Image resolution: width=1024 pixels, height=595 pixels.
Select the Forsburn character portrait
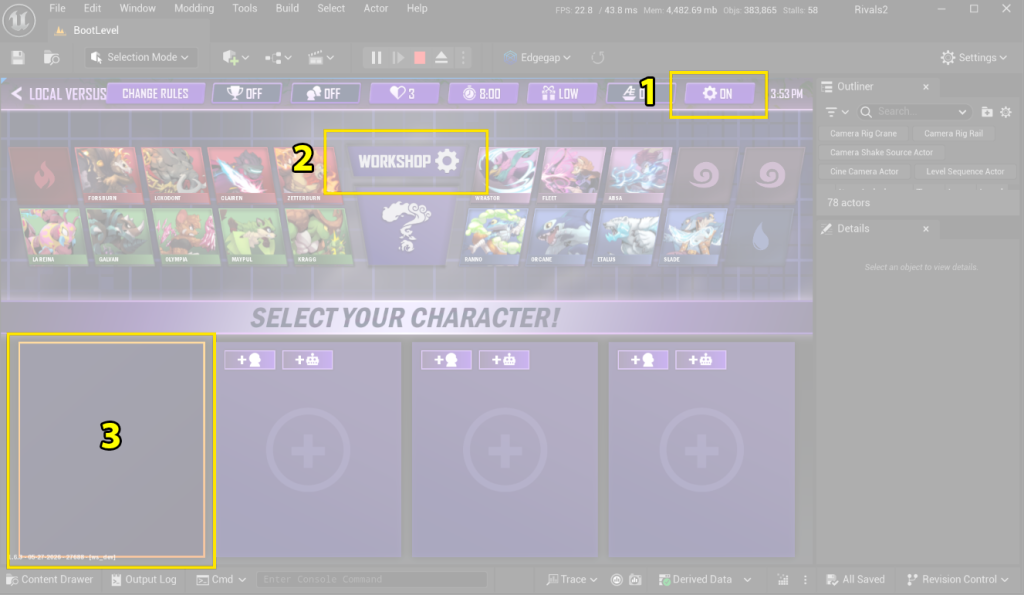click(107, 175)
